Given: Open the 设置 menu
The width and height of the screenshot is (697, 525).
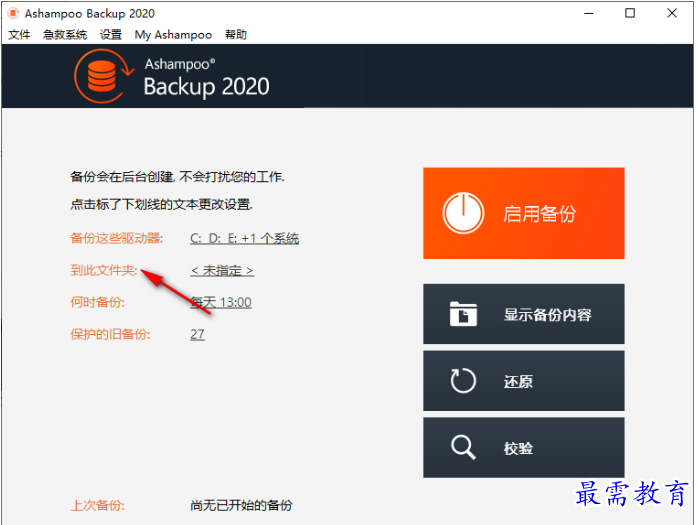Looking at the screenshot, I should click(x=111, y=35).
